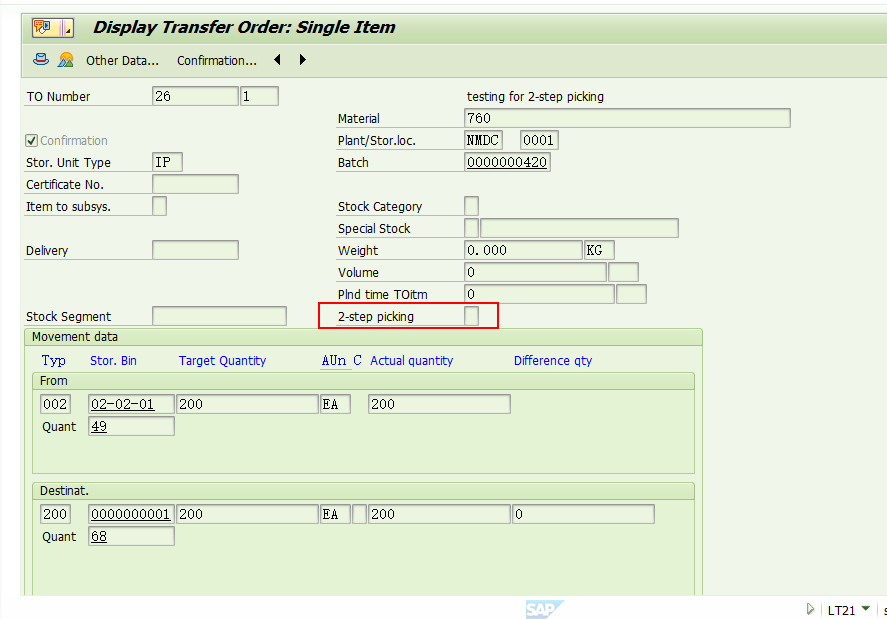Open the Confirmation... menu
This screenshot has width=887, height=619.
point(216,60)
